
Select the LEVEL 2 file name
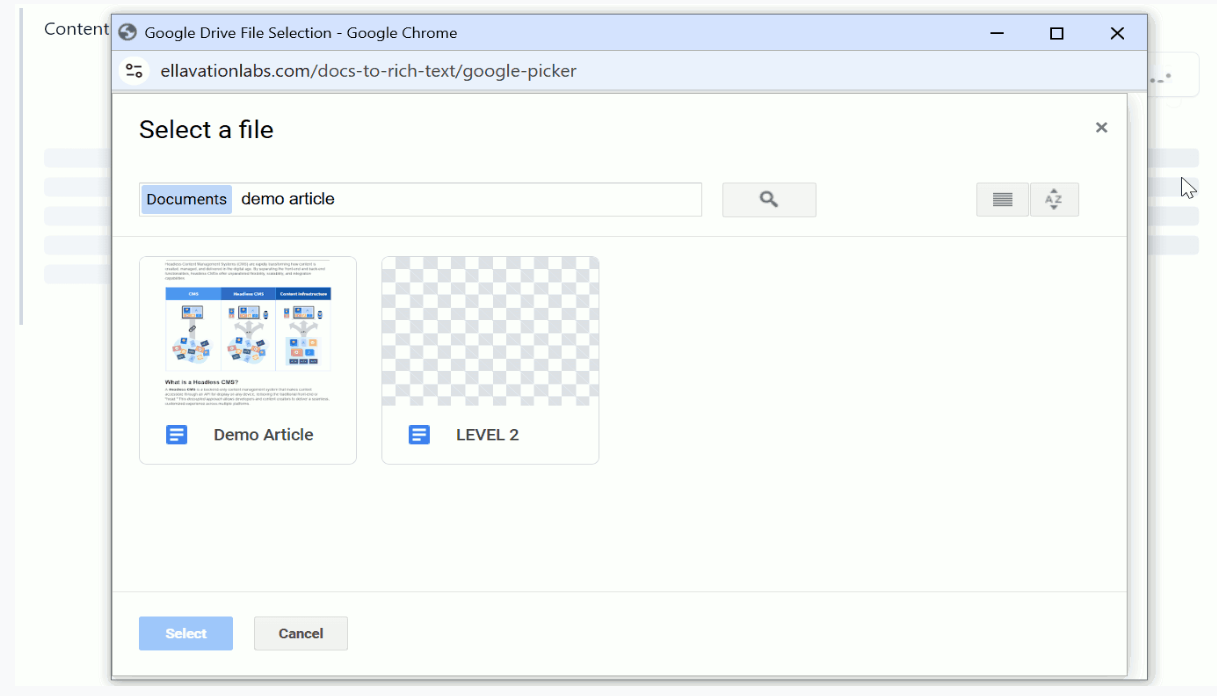point(487,435)
